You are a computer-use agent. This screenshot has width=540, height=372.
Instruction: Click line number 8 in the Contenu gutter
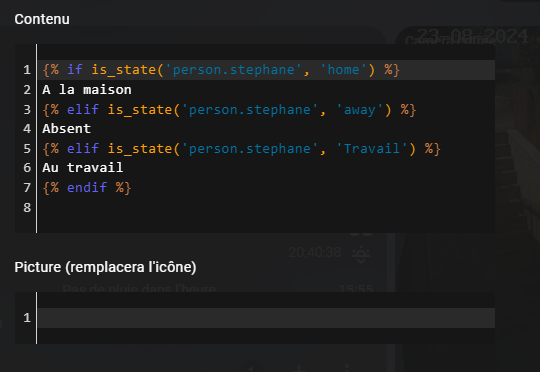click(x=27, y=208)
